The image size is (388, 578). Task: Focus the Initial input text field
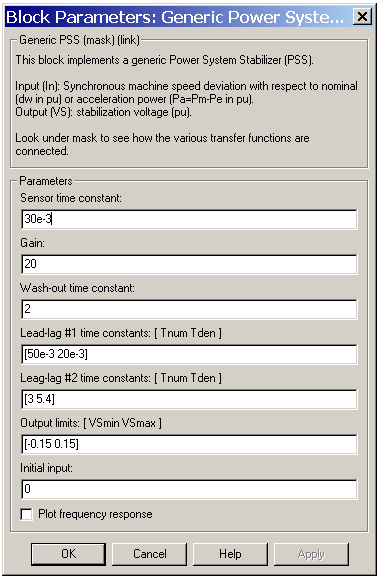189,489
